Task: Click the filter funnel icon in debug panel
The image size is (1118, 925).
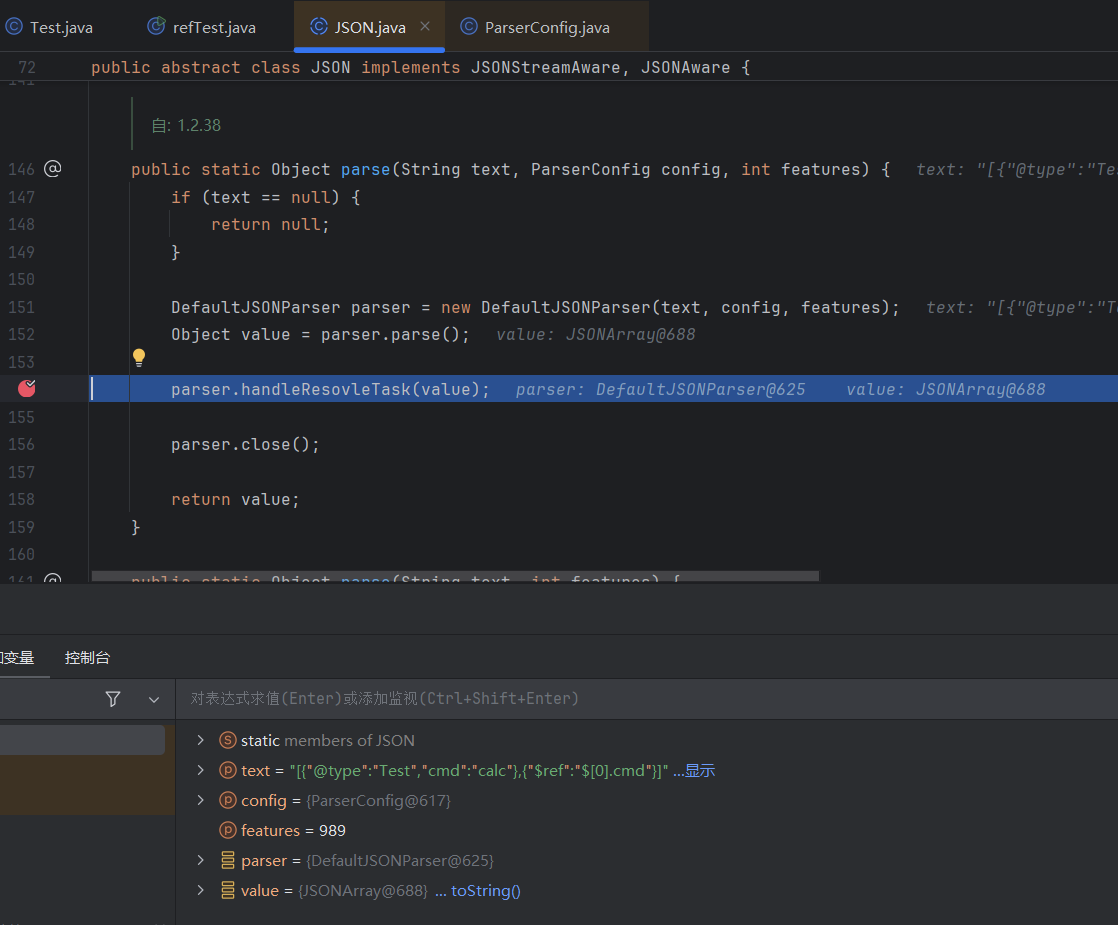Action: [113, 699]
